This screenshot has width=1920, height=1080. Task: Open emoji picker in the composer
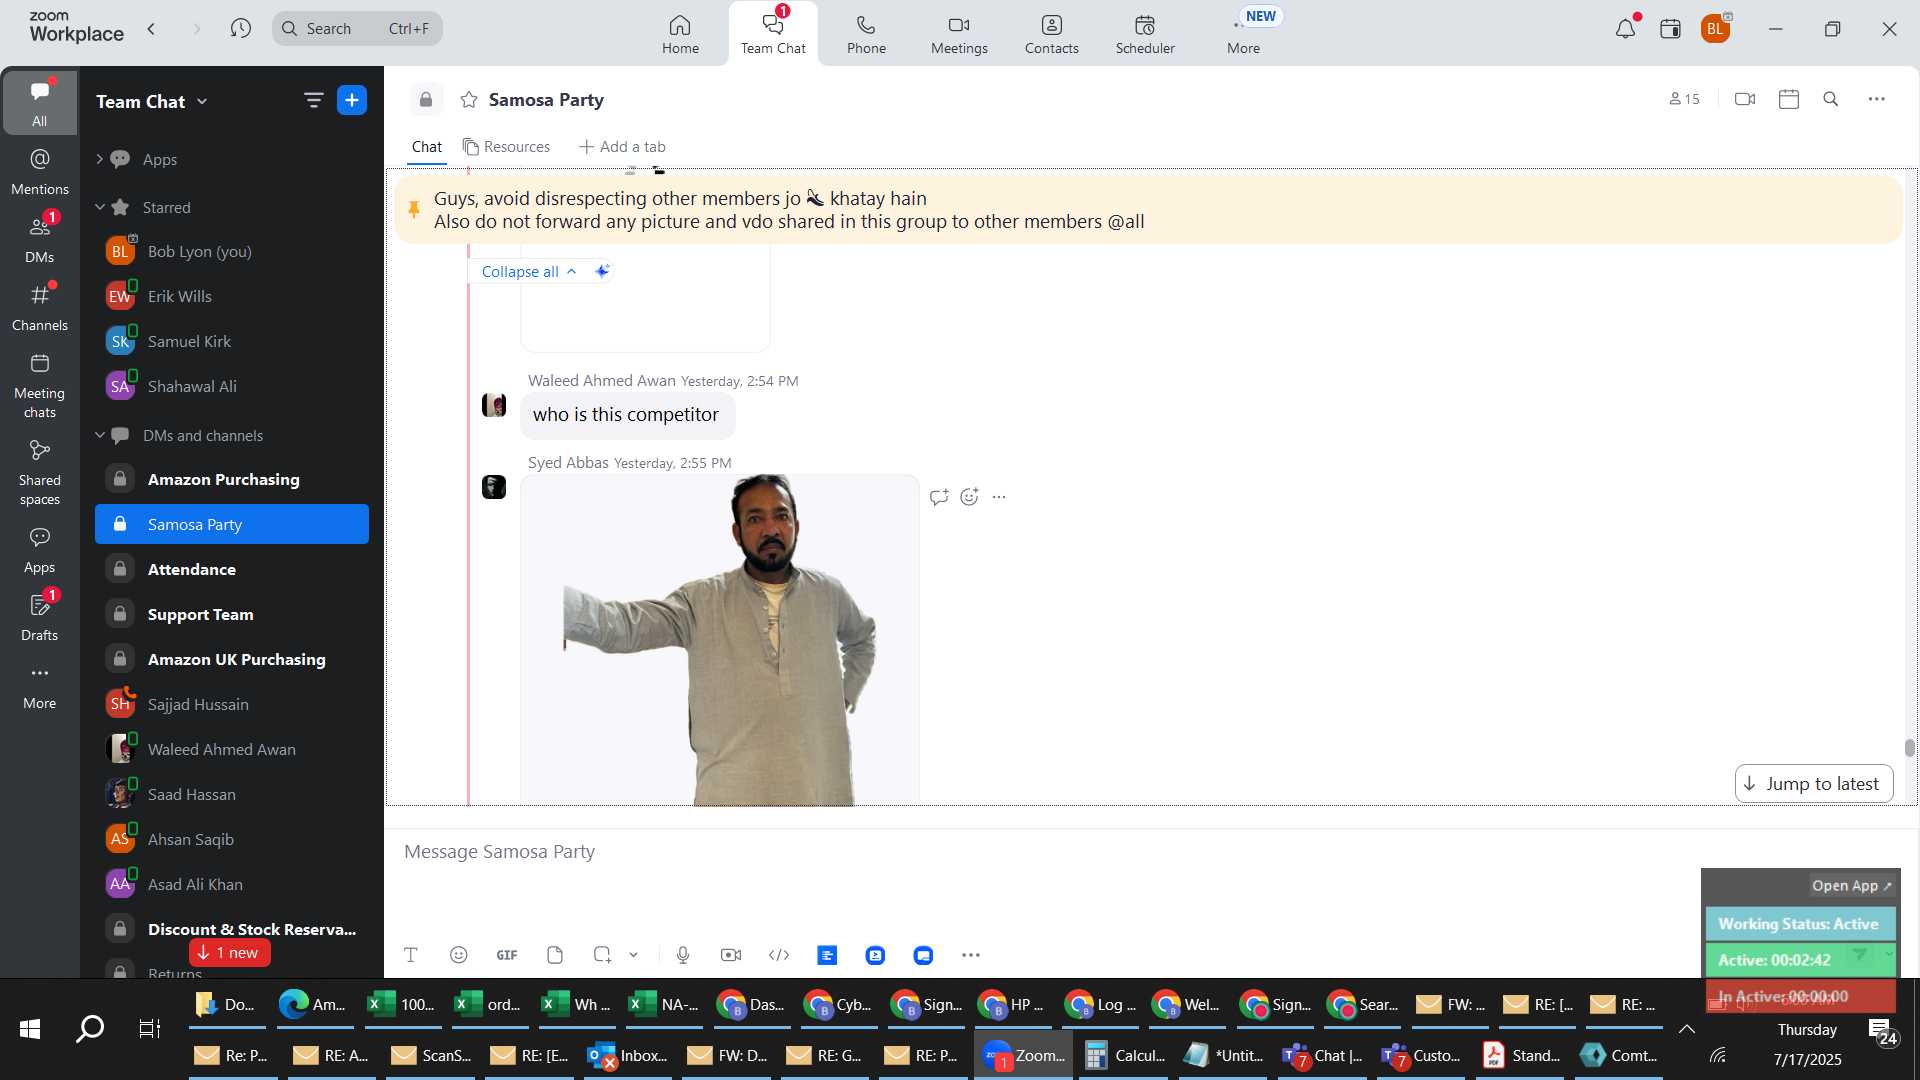click(459, 955)
